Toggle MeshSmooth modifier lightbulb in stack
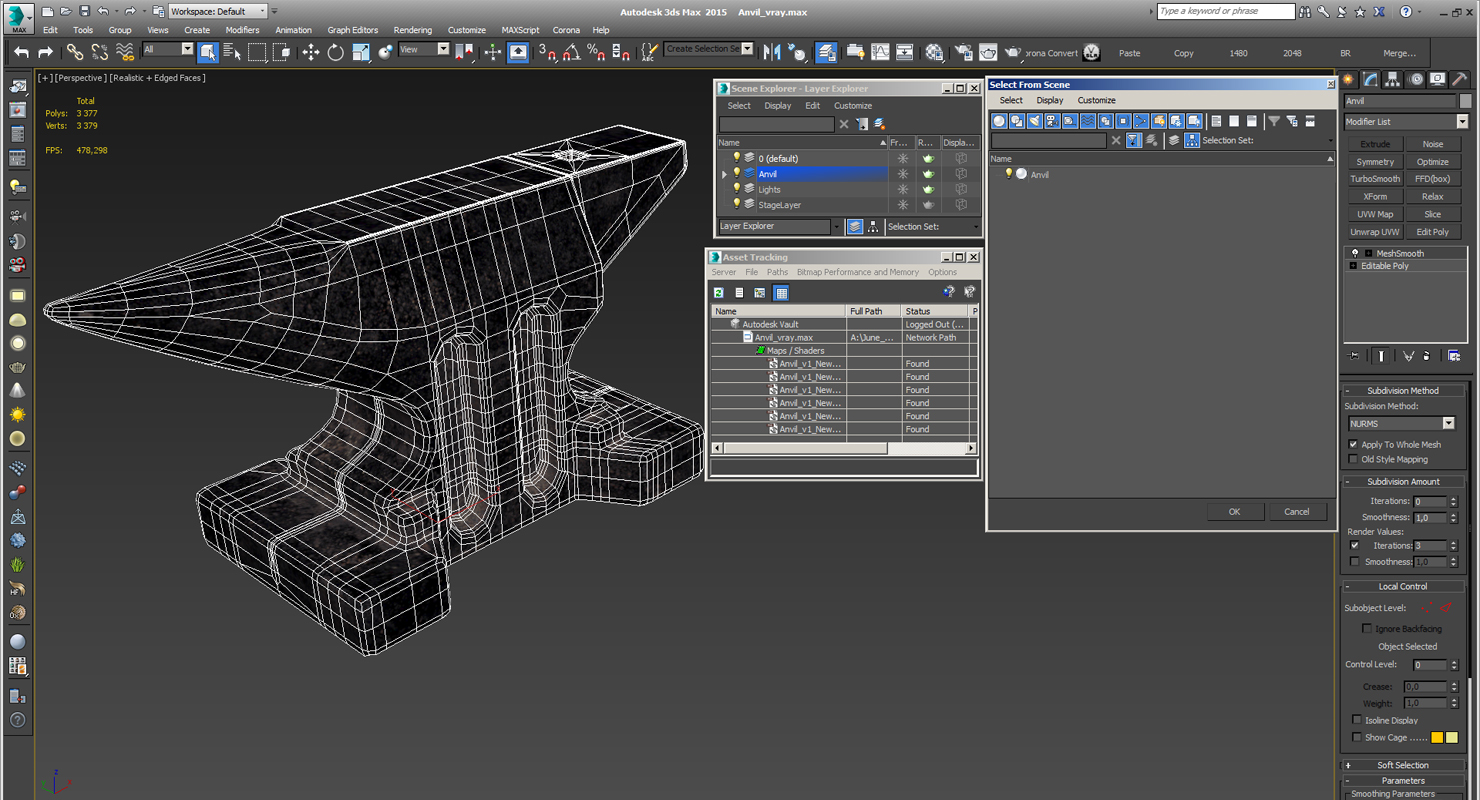 (1355, 253)
